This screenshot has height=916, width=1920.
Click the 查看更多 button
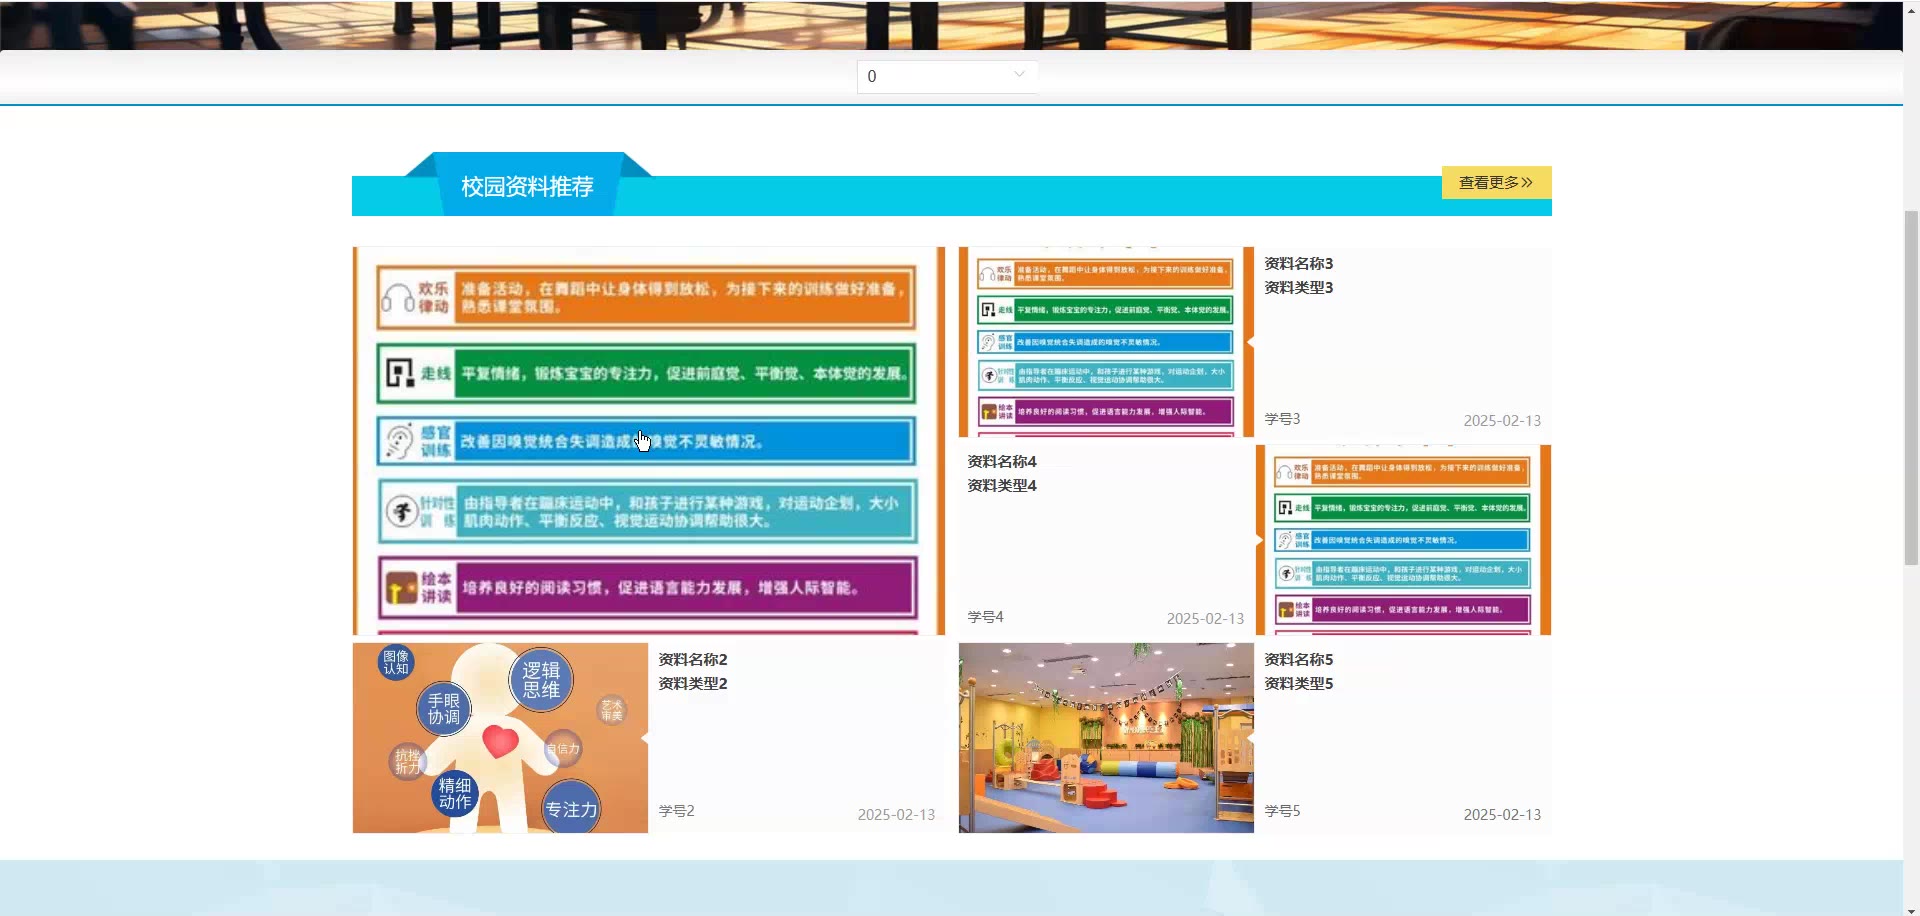(1496, 182)
